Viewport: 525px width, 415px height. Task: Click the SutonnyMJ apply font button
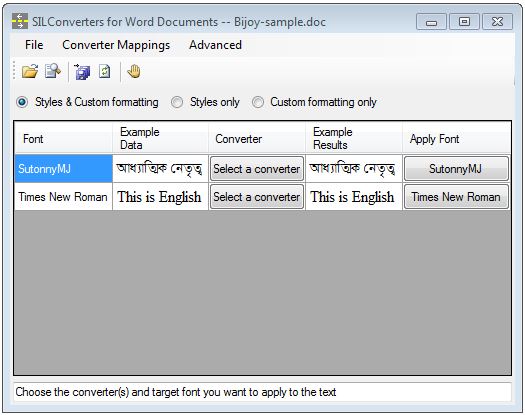point(456,169)
